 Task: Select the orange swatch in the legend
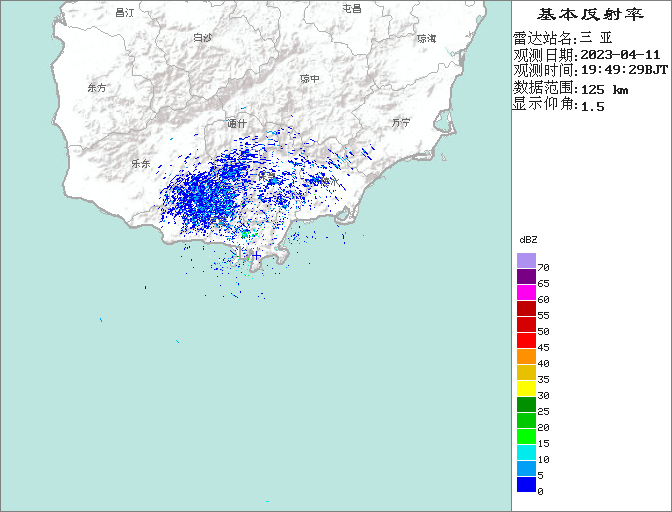(526, 356)
